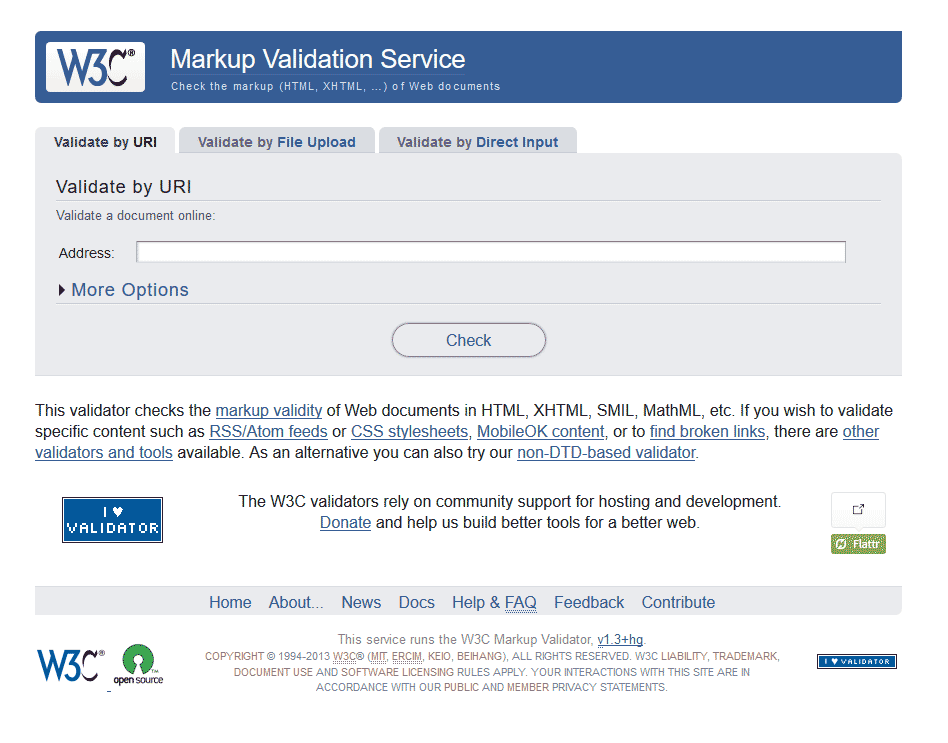Open the RSS/Atom feeds link

tap(268, 431)
